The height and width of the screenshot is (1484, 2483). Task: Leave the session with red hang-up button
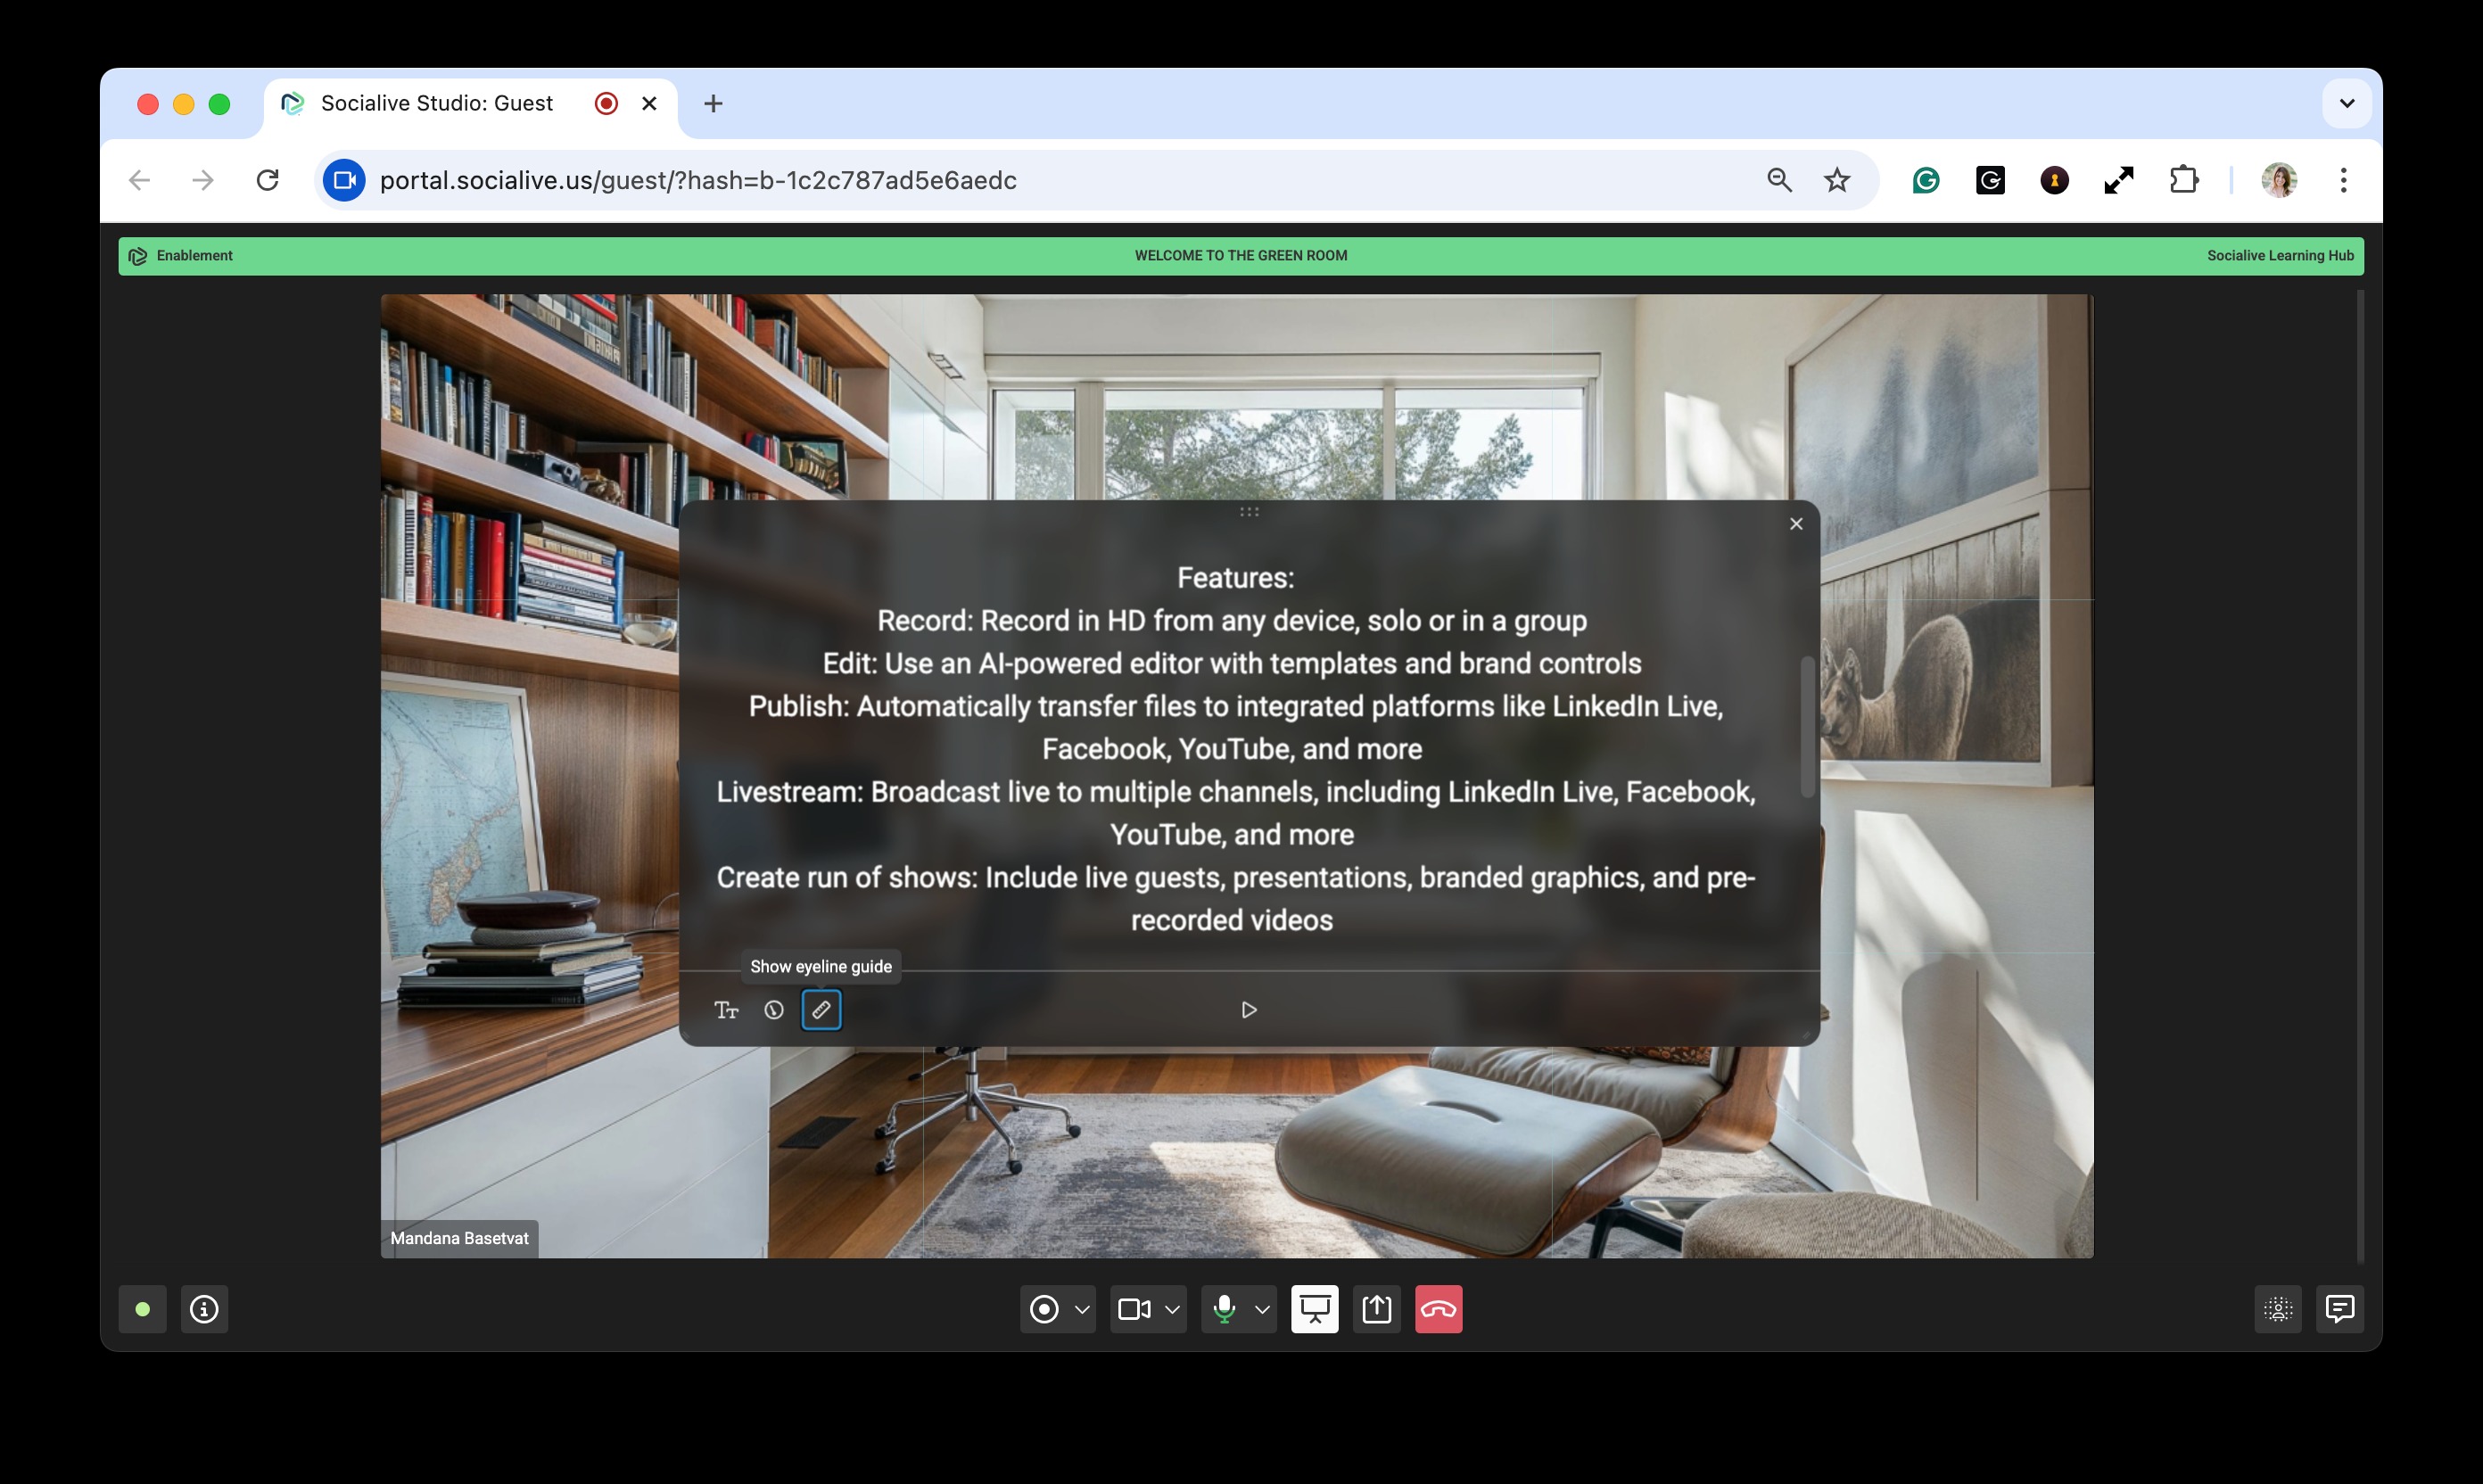pos(1438,1309)
